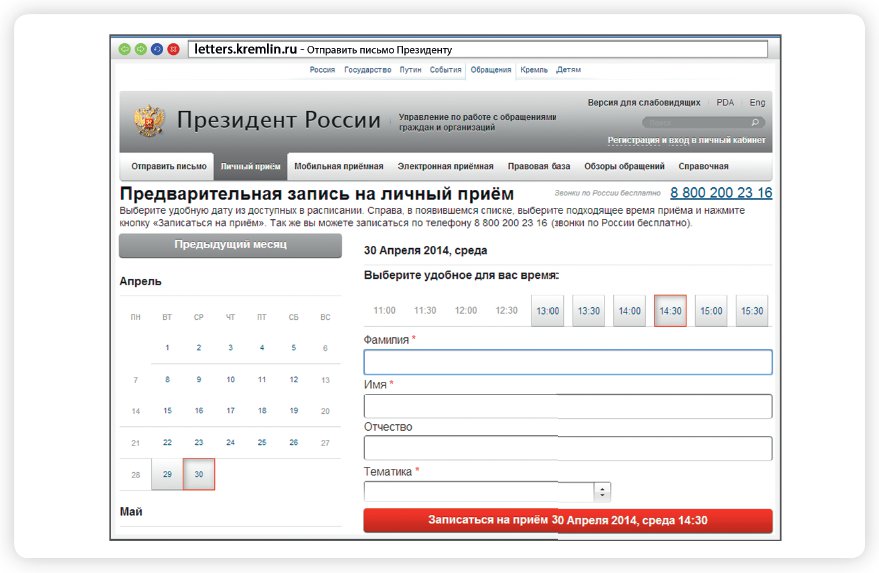Open the Электронная приёмная menu item
This screenshot has height=573, width=879.
(446, 167)
